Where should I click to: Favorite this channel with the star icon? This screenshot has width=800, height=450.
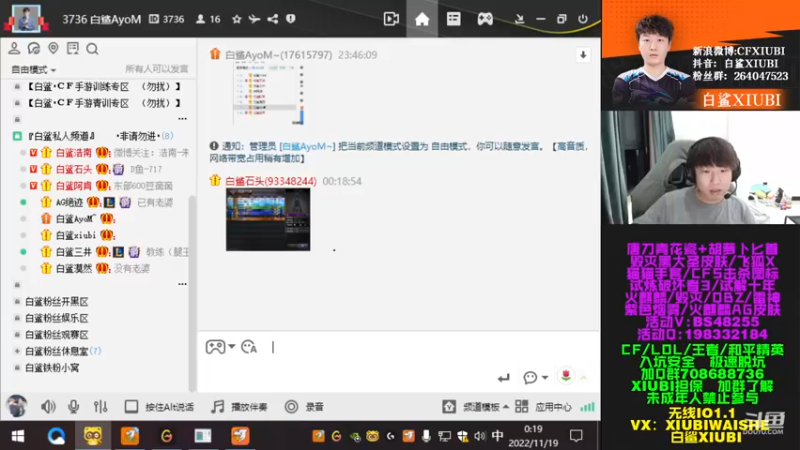click(236, 19)
